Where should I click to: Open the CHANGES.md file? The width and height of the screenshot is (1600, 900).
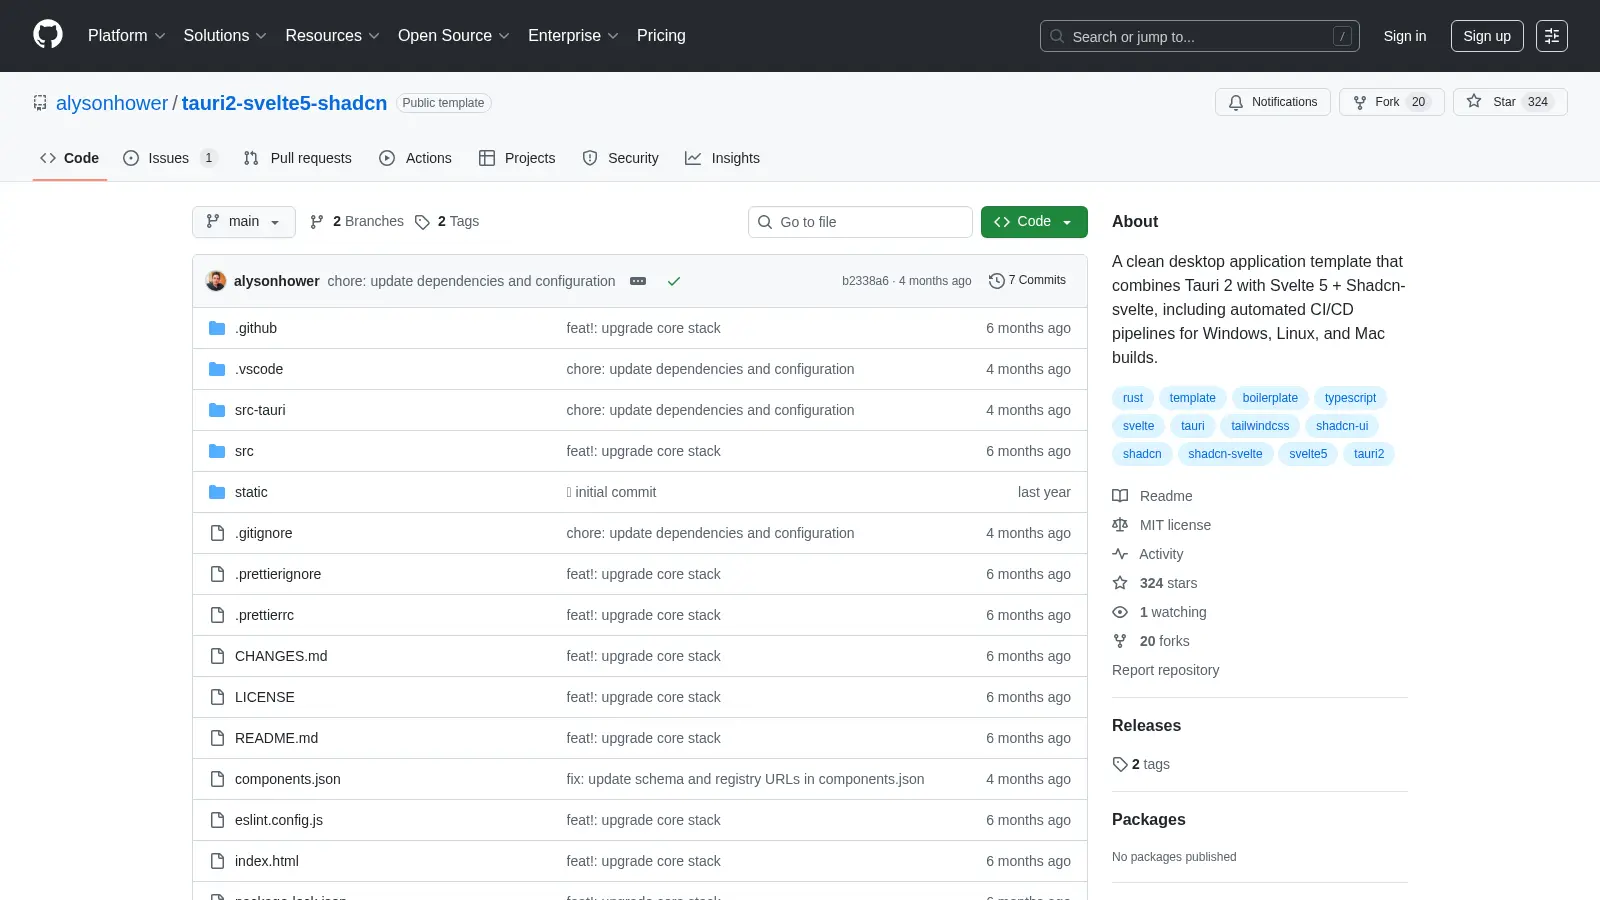281,656
